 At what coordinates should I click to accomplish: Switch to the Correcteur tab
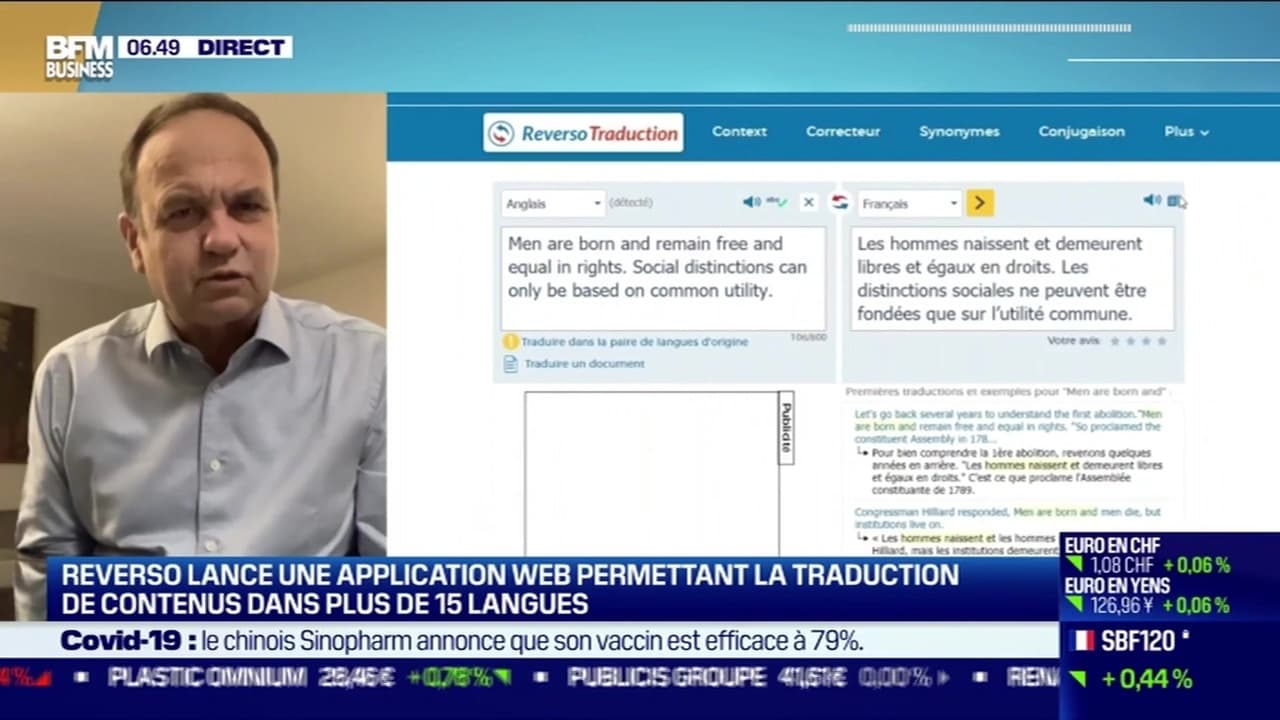coord(843,131)
